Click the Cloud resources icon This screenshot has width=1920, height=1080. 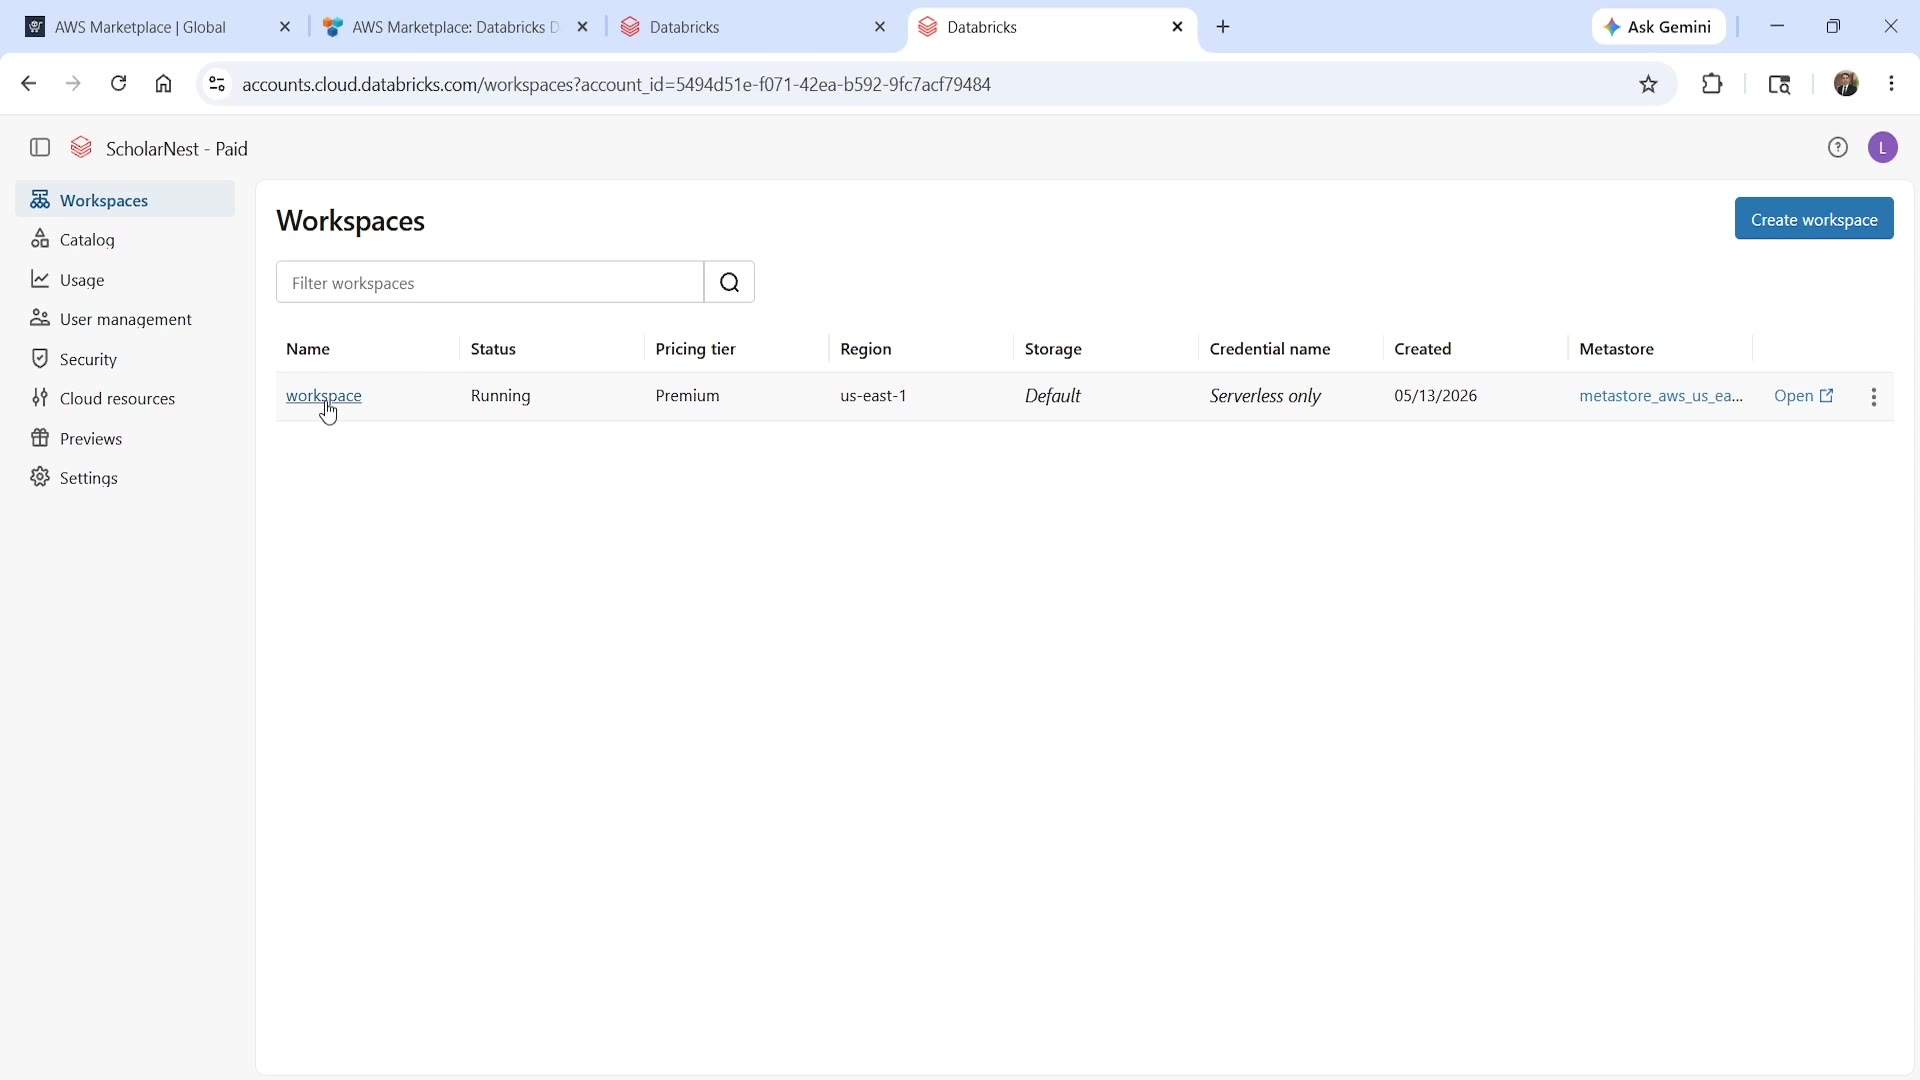click(40, 399)
